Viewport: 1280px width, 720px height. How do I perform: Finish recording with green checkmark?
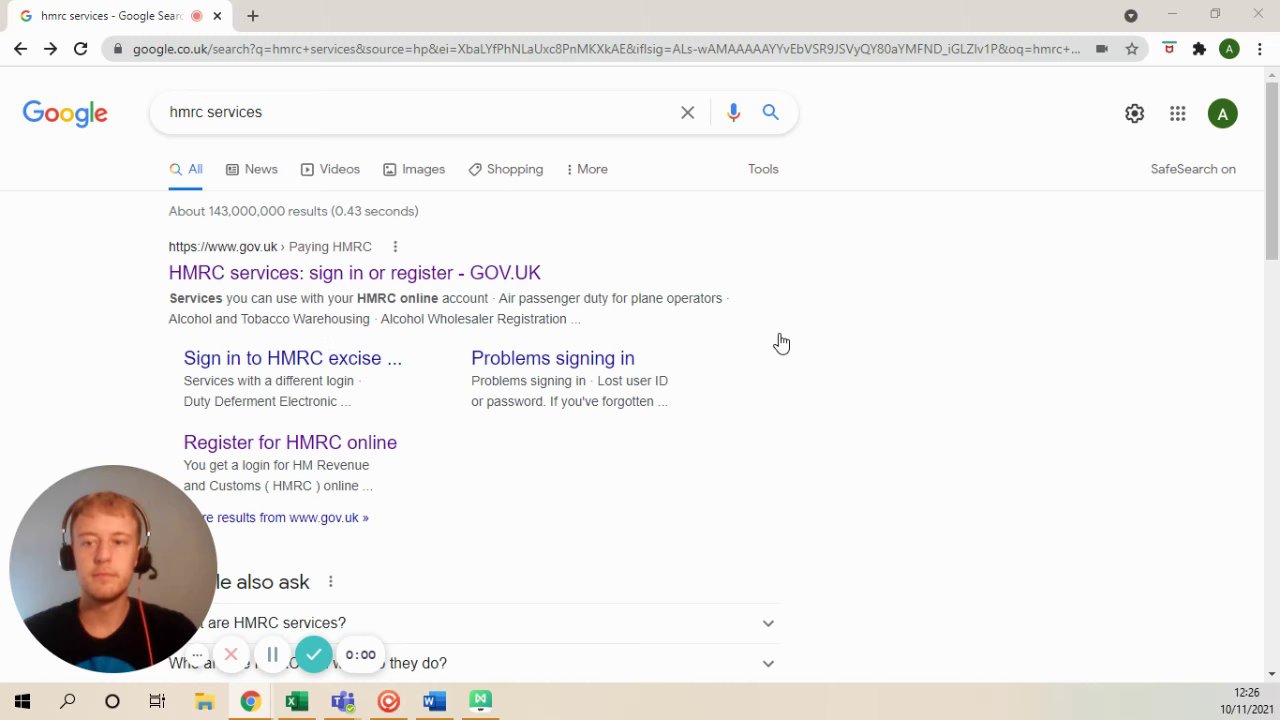(314, 655)
